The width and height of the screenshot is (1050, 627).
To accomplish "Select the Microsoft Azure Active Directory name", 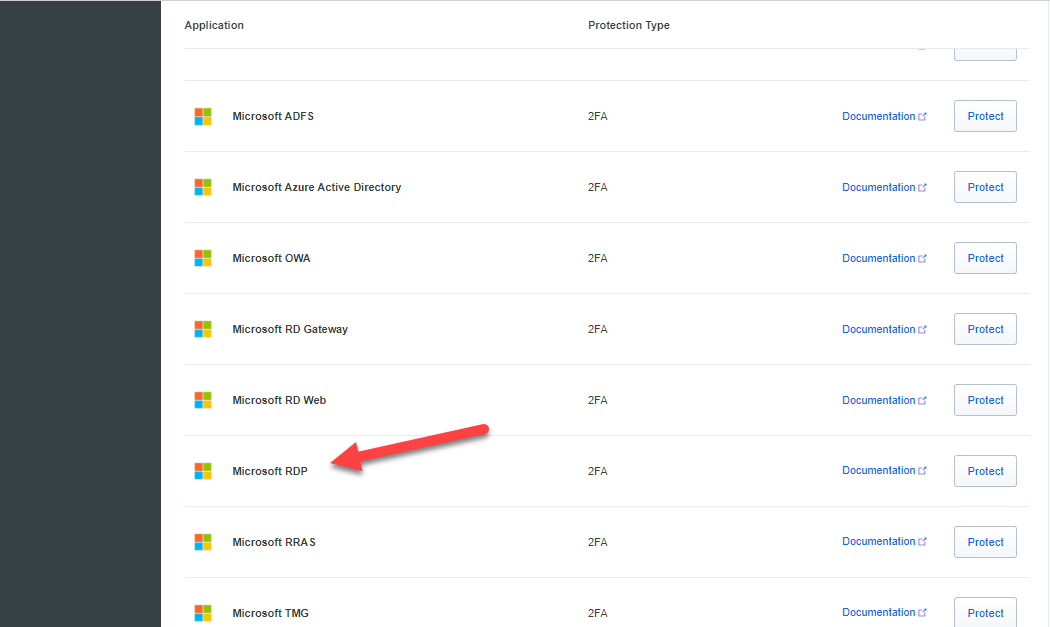I will pos(317,188).
